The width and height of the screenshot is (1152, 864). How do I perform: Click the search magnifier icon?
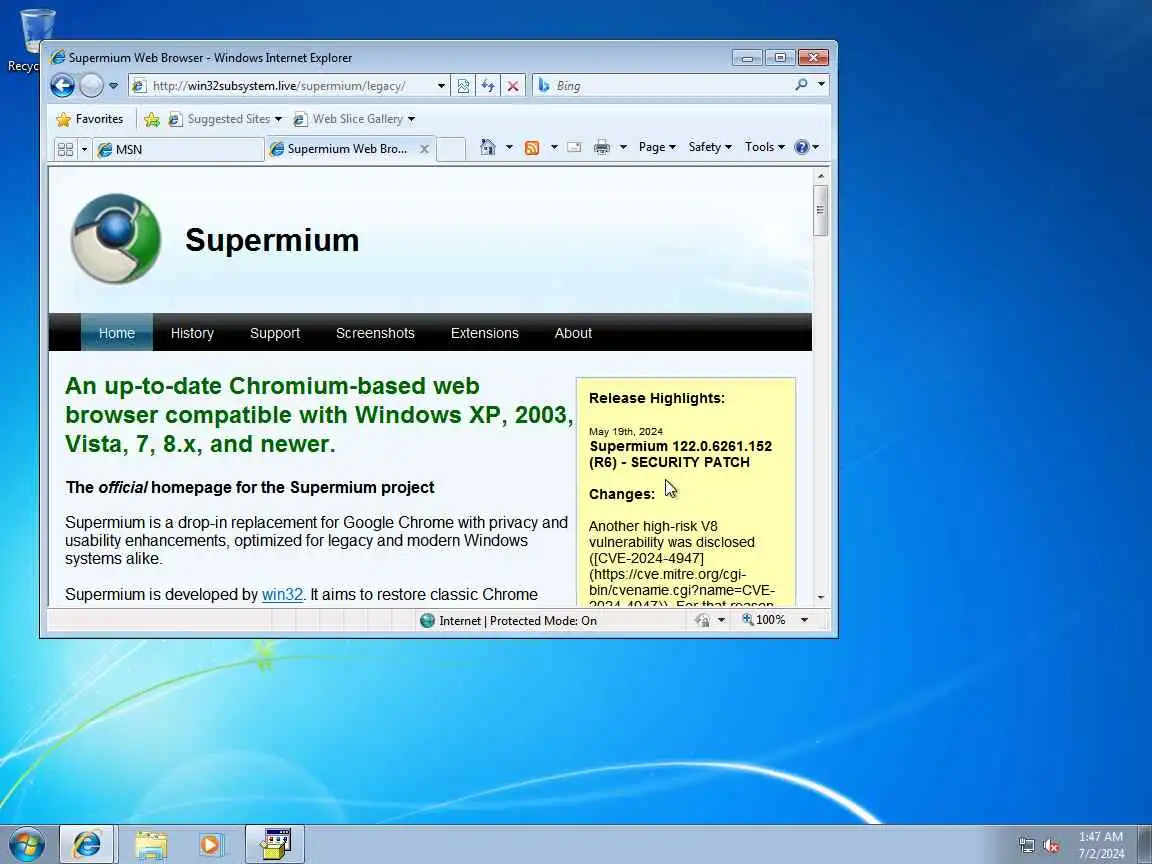(x=802, y=85)
